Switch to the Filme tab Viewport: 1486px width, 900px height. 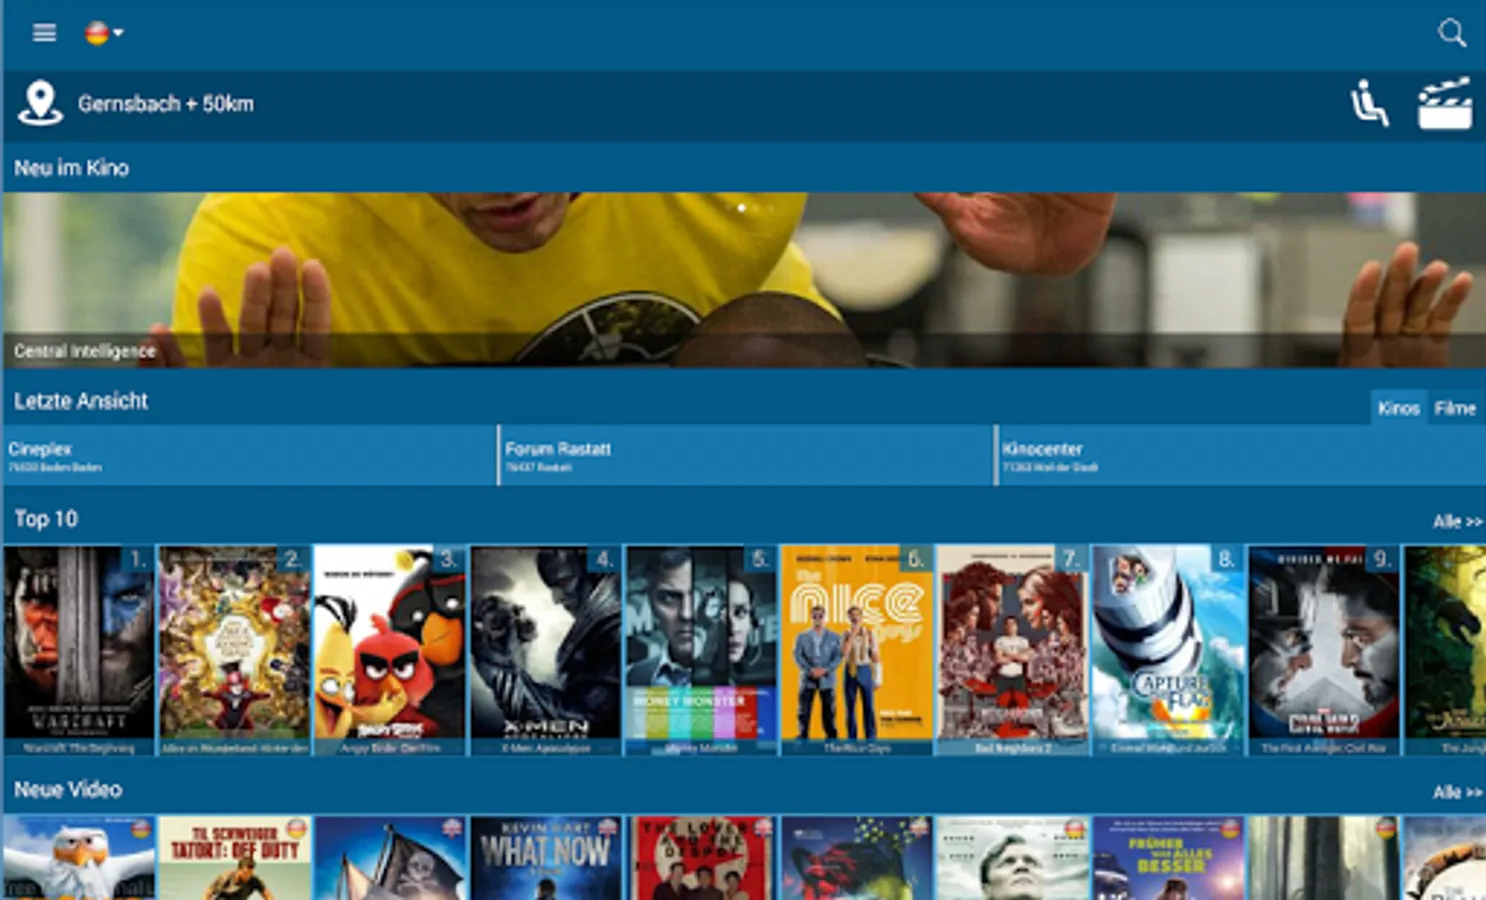point(1455,408)
